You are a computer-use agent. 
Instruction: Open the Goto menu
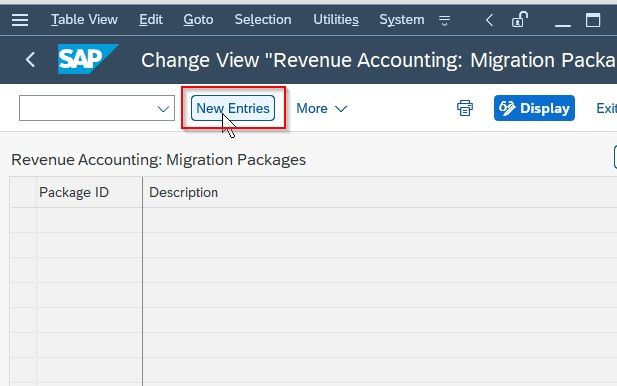[198, 20]
